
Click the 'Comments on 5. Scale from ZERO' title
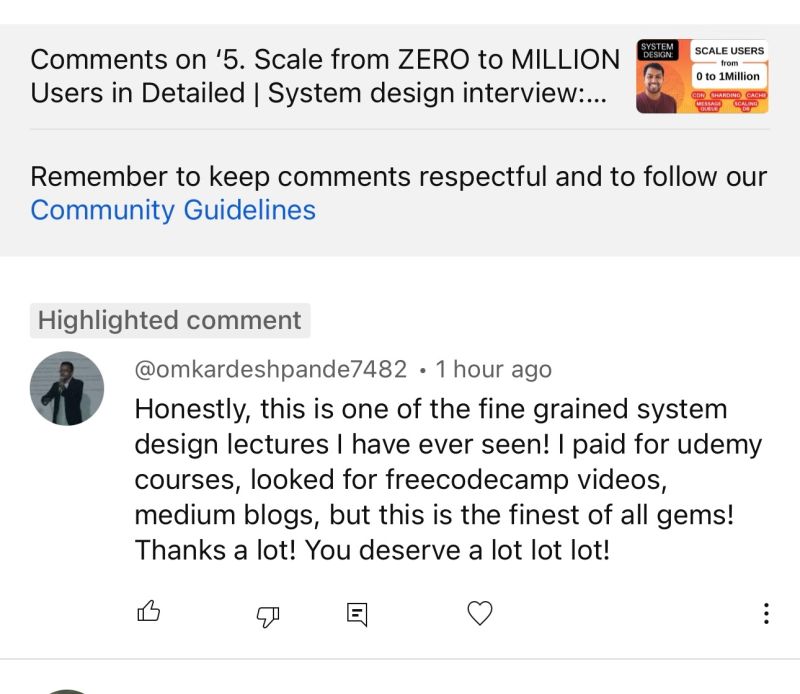click(325, 76)
